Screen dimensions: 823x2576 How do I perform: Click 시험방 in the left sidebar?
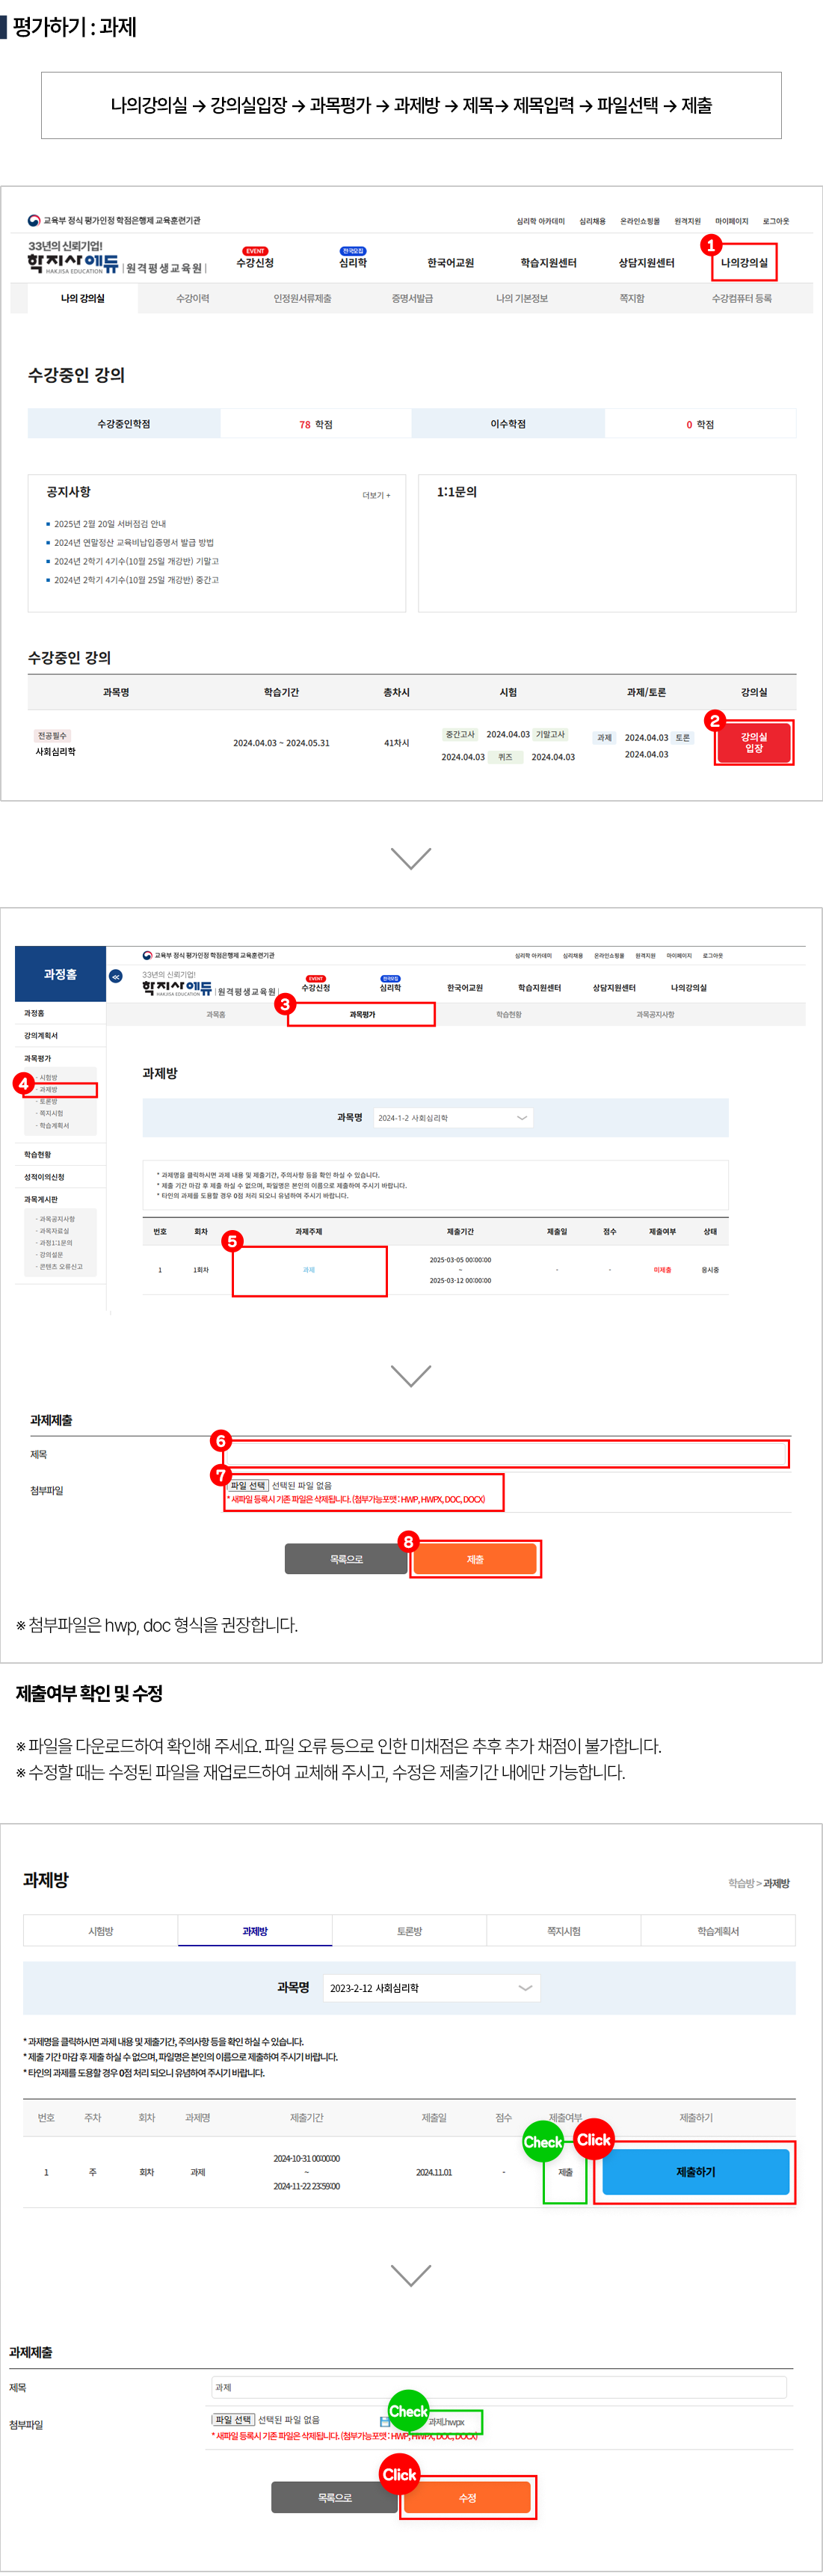[48, 1078]
